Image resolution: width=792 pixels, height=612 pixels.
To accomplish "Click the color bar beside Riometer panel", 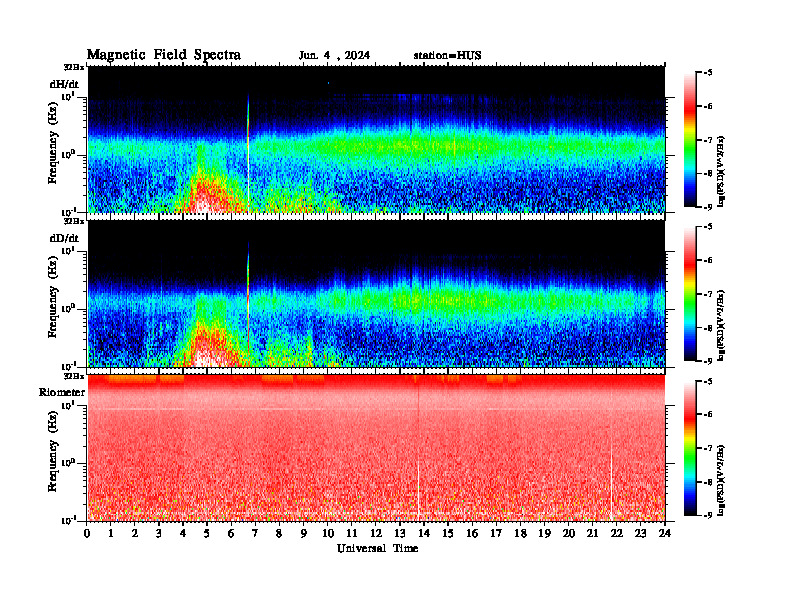I will click(x=689, y=448).
